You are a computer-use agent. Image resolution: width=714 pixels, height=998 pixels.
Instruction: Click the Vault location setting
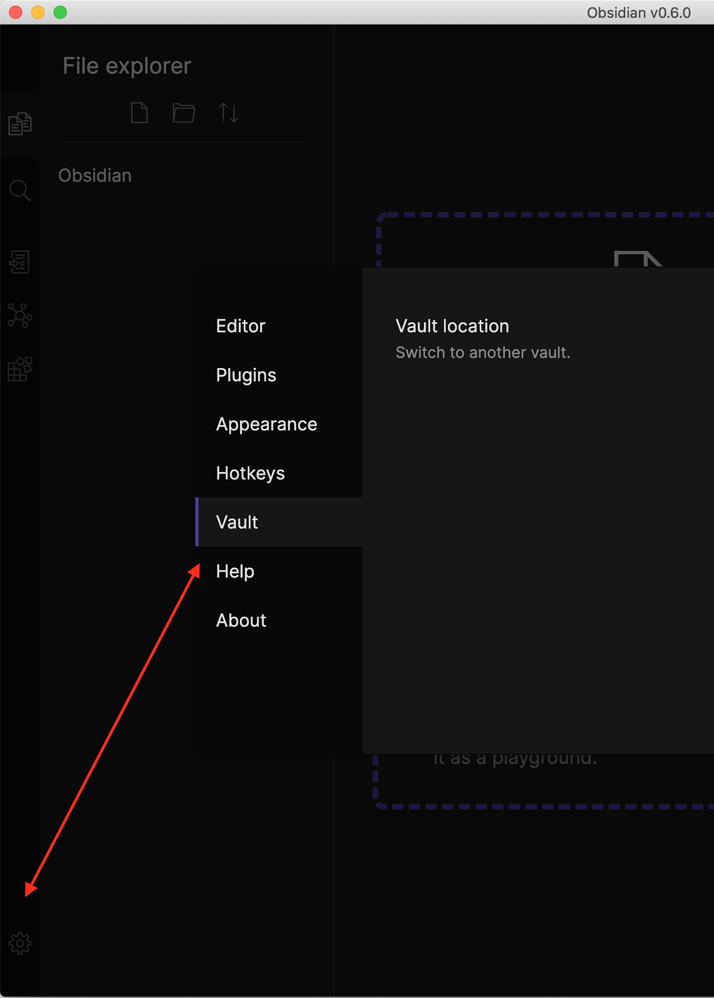coord(452,326)
